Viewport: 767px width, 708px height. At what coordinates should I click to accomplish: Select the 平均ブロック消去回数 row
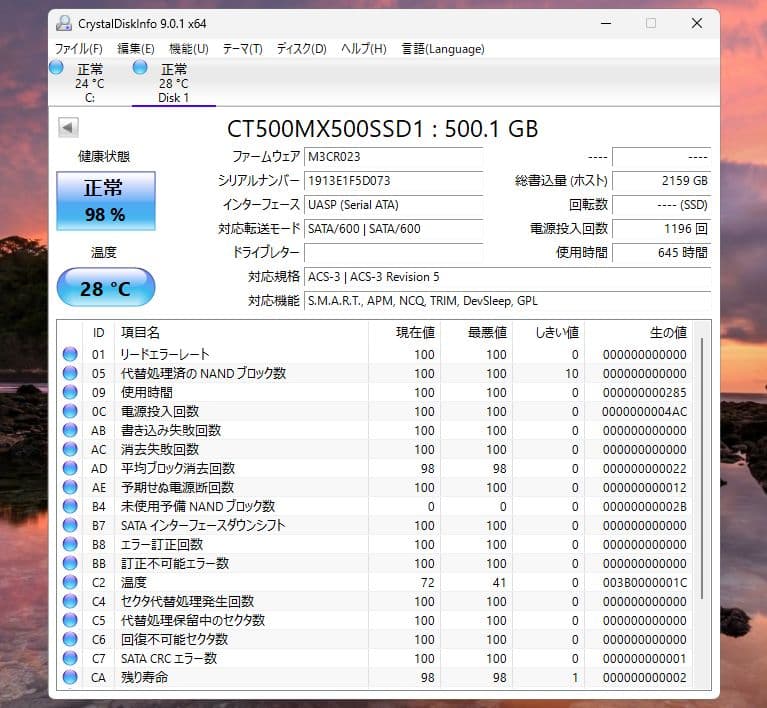coord(375,468)
